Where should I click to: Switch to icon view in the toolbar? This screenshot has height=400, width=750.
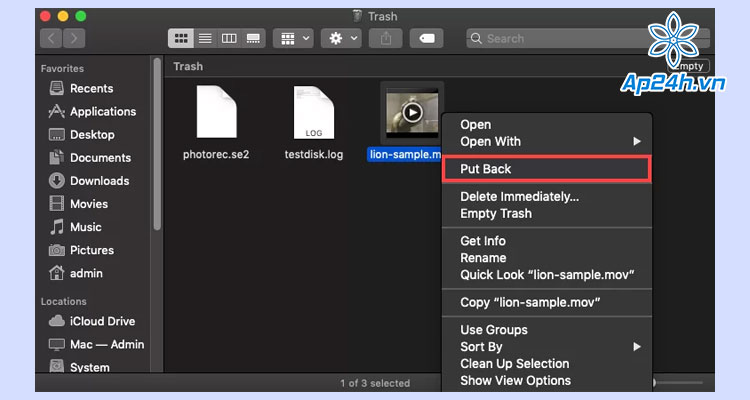tap(181, 38)
